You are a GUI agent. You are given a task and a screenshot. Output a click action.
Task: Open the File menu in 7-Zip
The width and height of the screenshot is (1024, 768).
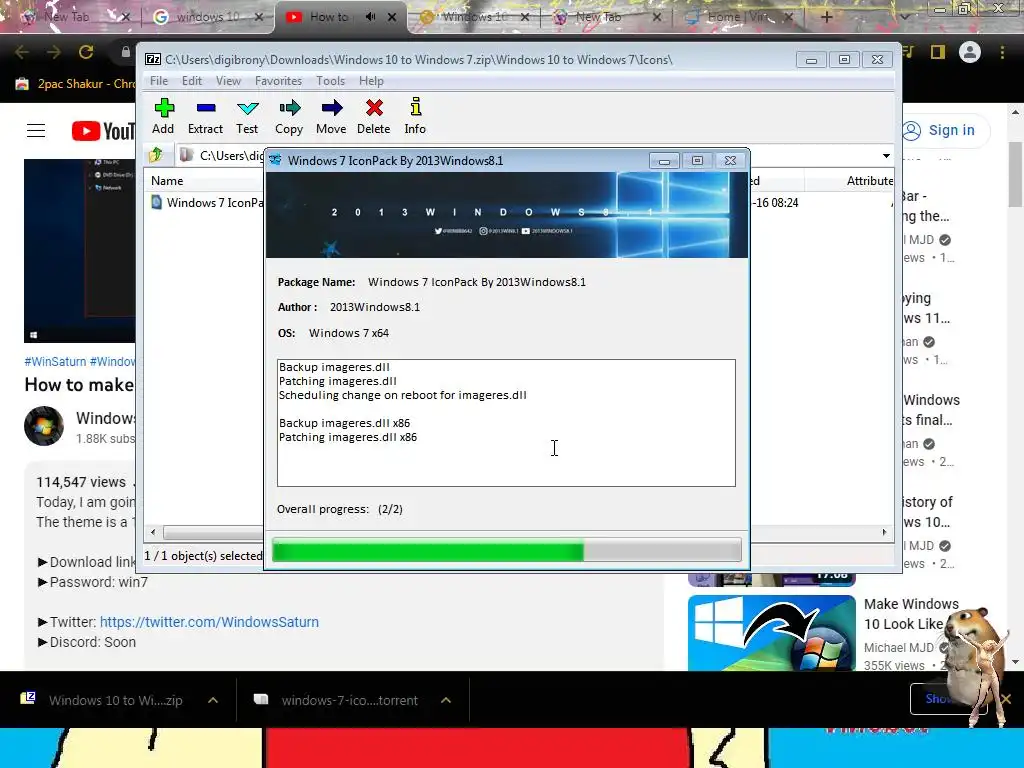coord(159,81)
